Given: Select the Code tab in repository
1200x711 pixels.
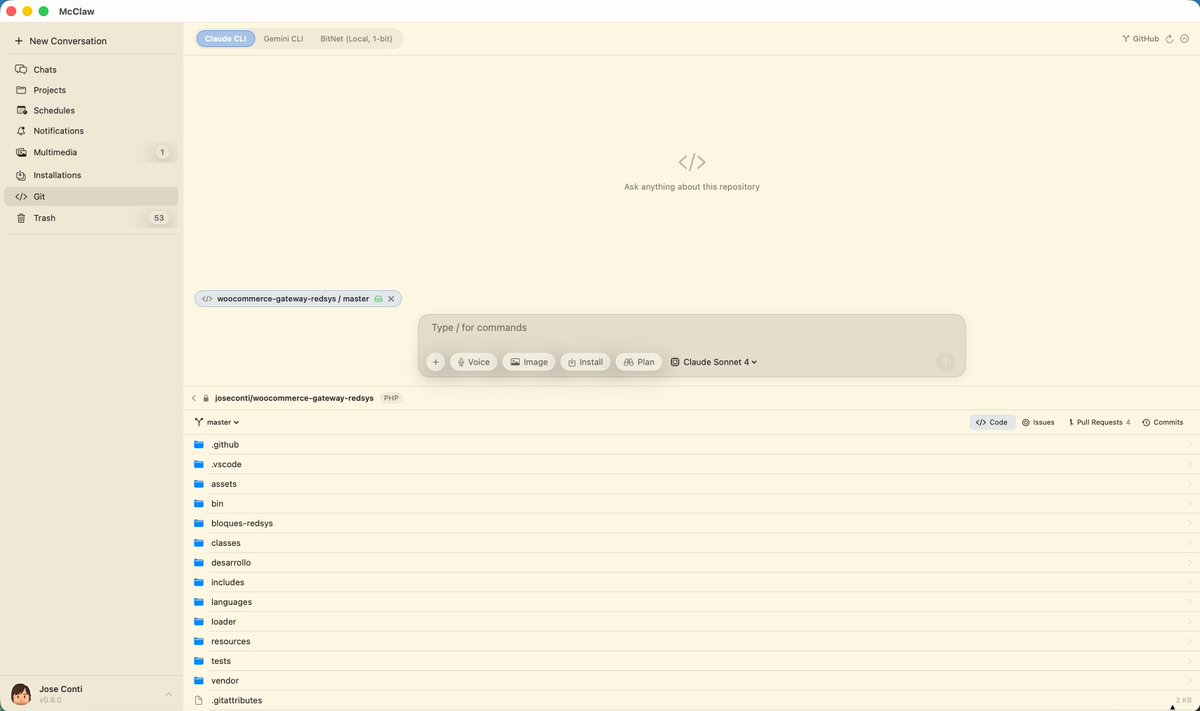Looking at the screenshot, I should [x=992, y=423].
